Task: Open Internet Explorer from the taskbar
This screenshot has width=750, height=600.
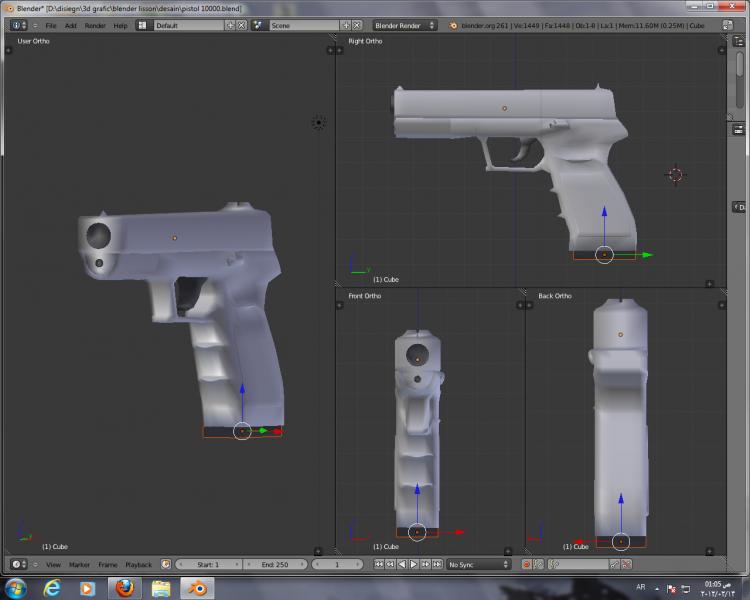Action: [52, 588]
